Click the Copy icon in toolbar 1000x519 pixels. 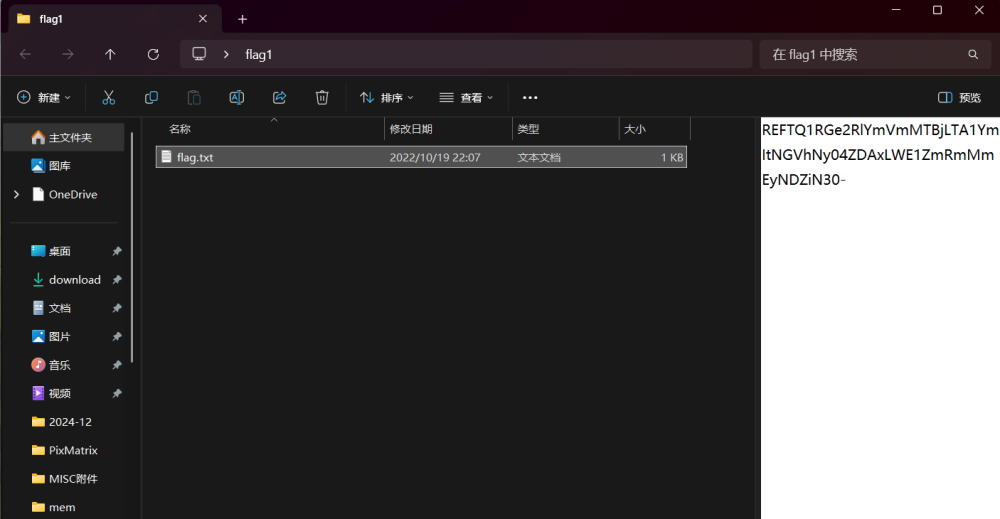click(x=151, y=98)
